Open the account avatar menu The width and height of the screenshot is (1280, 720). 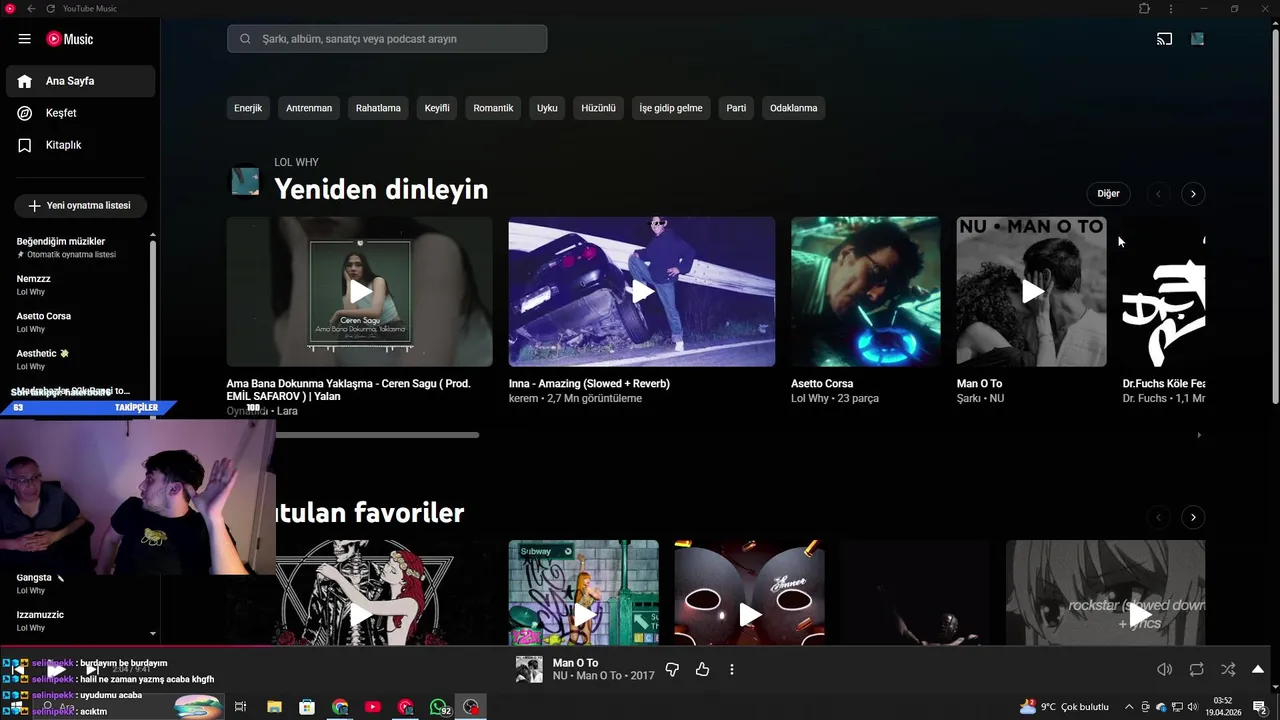1197,39
